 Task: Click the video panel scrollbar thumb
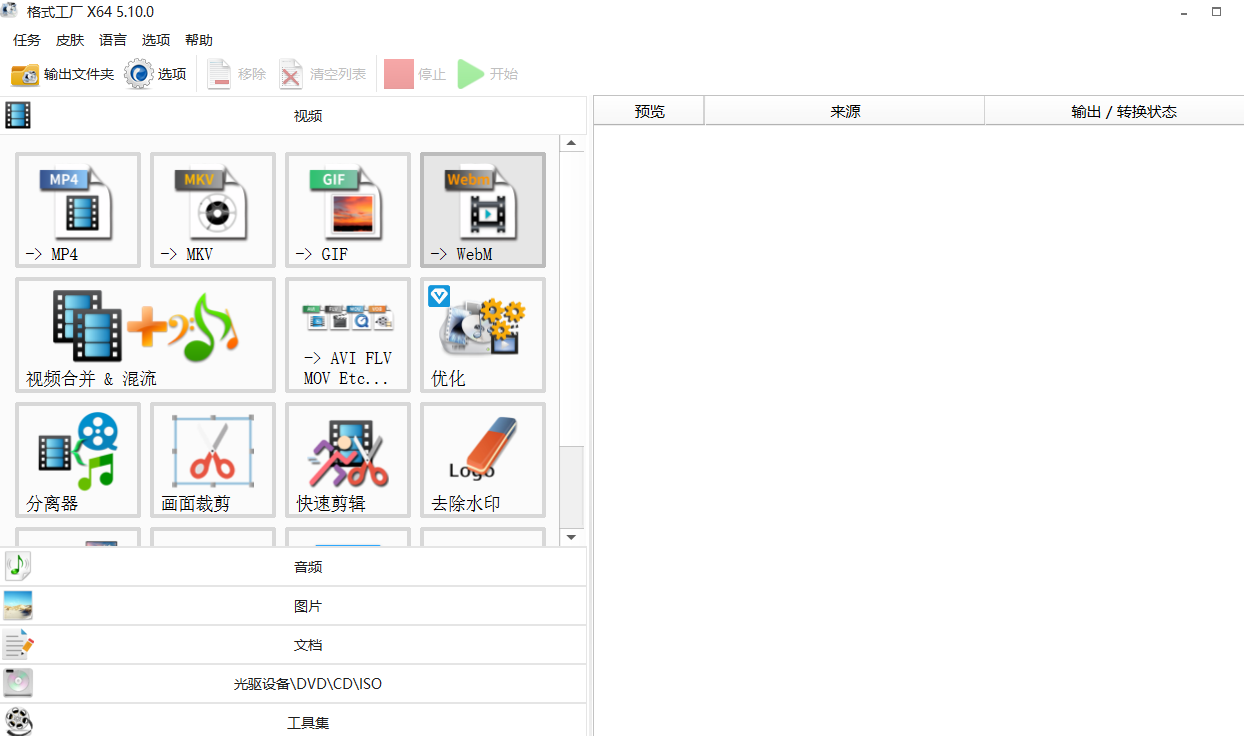tap(572, 486)
